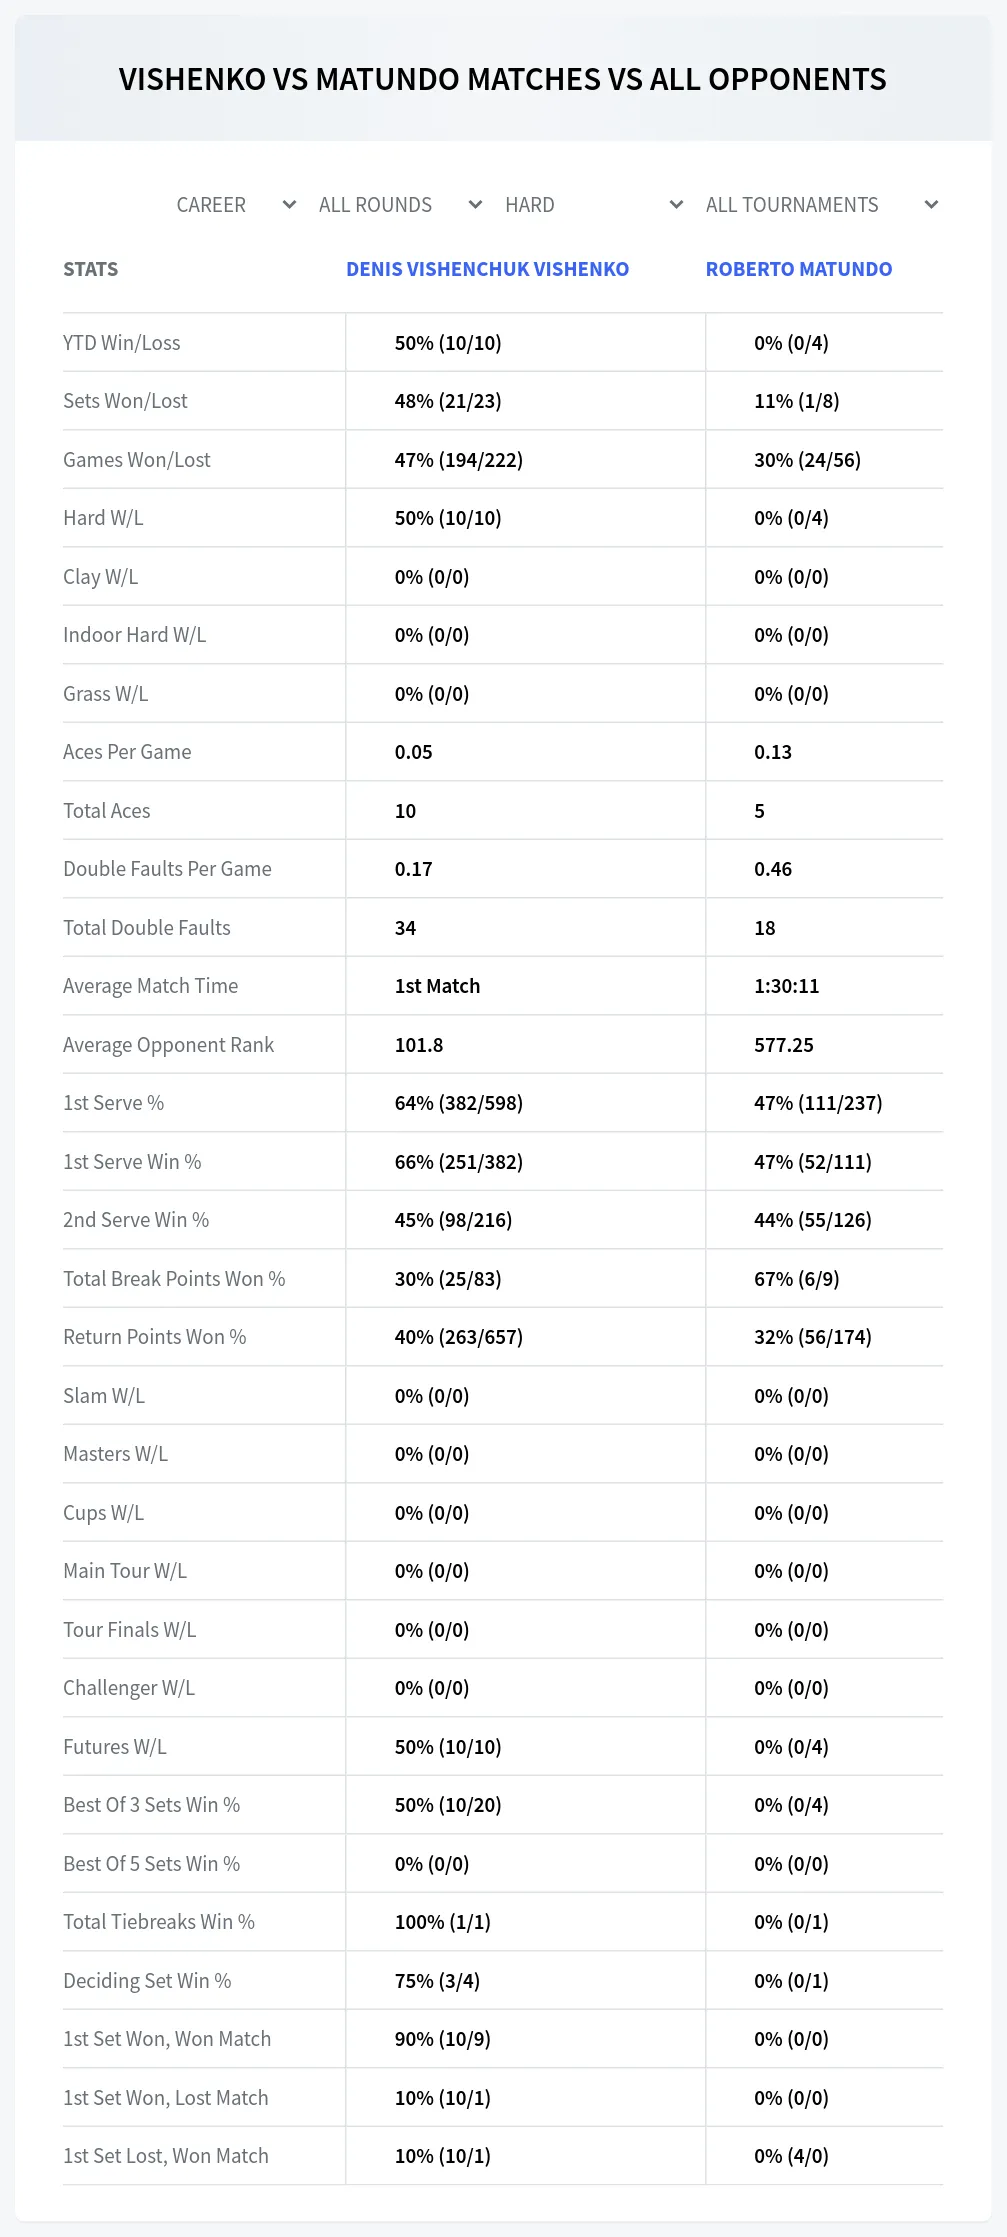Click the chevron beside ALL ROUNDS
This screenshot has width=1007, height=2237.
[x=475, y=205]
